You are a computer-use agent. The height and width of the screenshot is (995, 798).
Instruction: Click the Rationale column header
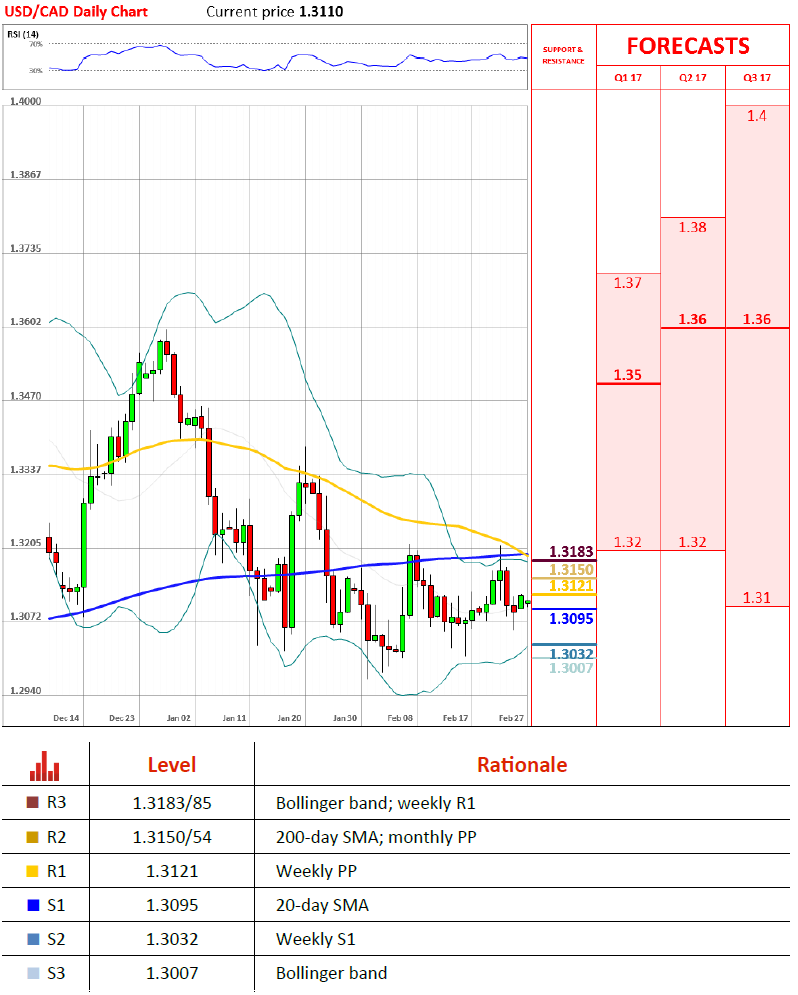[x=521, y=765]
